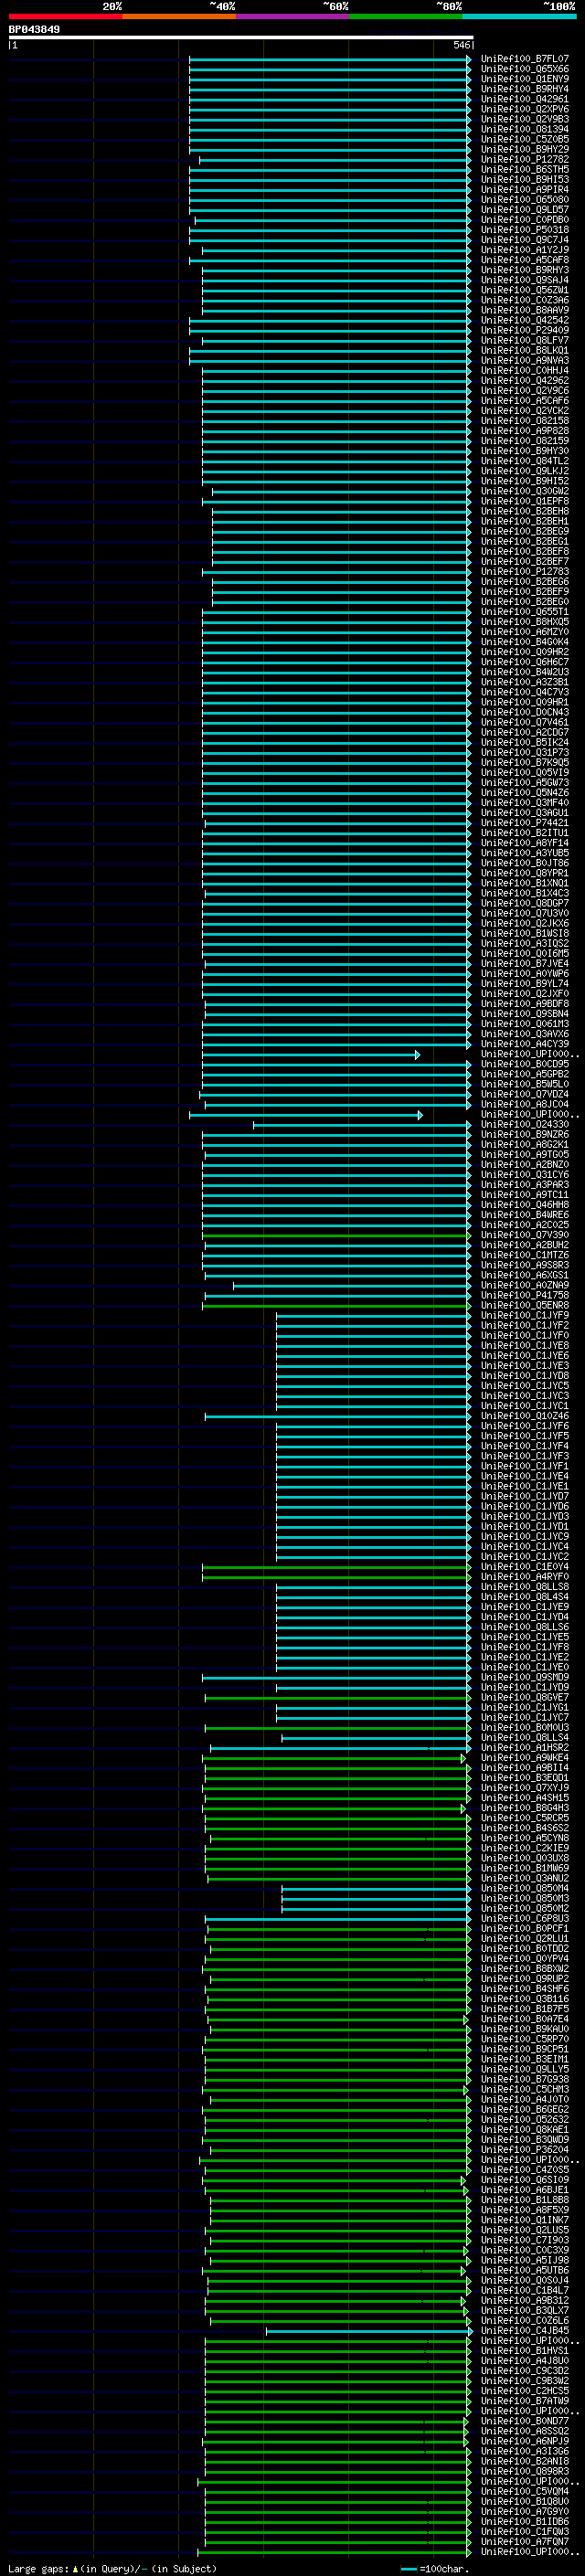Select the UniRef100_Q56ZW1 label
The height and width of the screenshot is (2576, 585).
[x=525, y=290]
